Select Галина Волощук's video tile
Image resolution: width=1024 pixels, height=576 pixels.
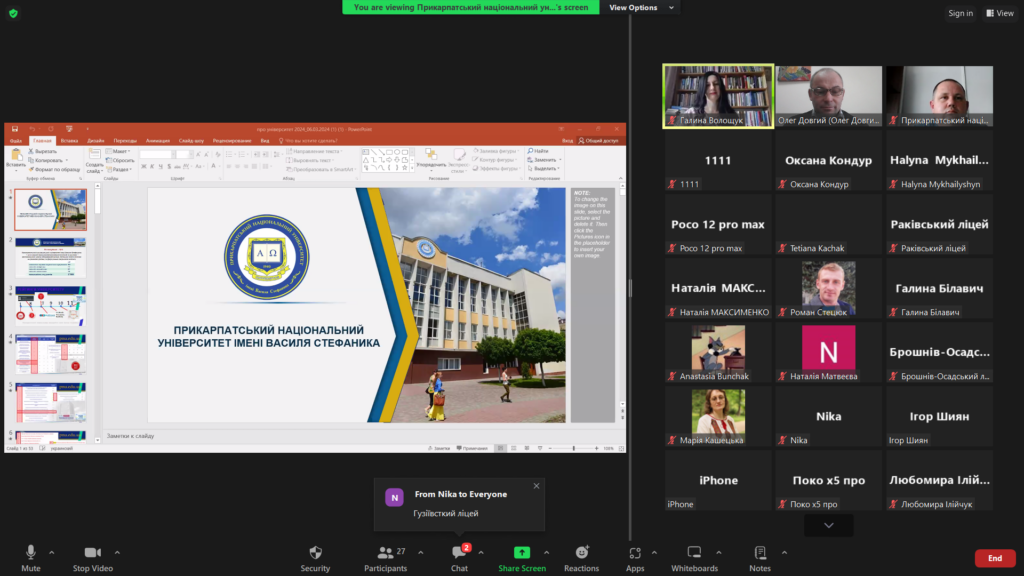[718, 96]
